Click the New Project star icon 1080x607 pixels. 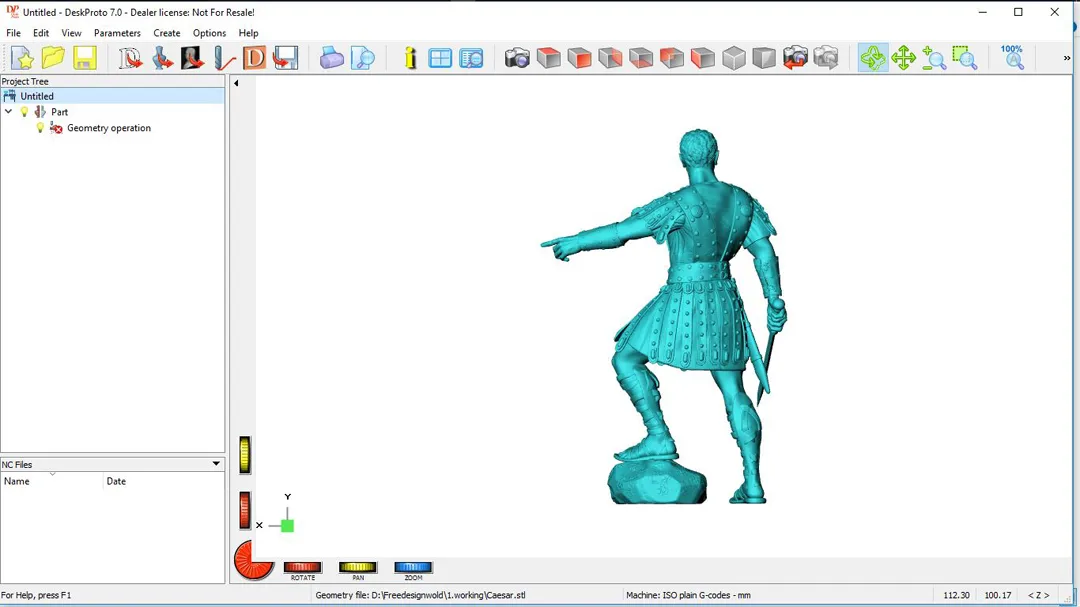22,58
